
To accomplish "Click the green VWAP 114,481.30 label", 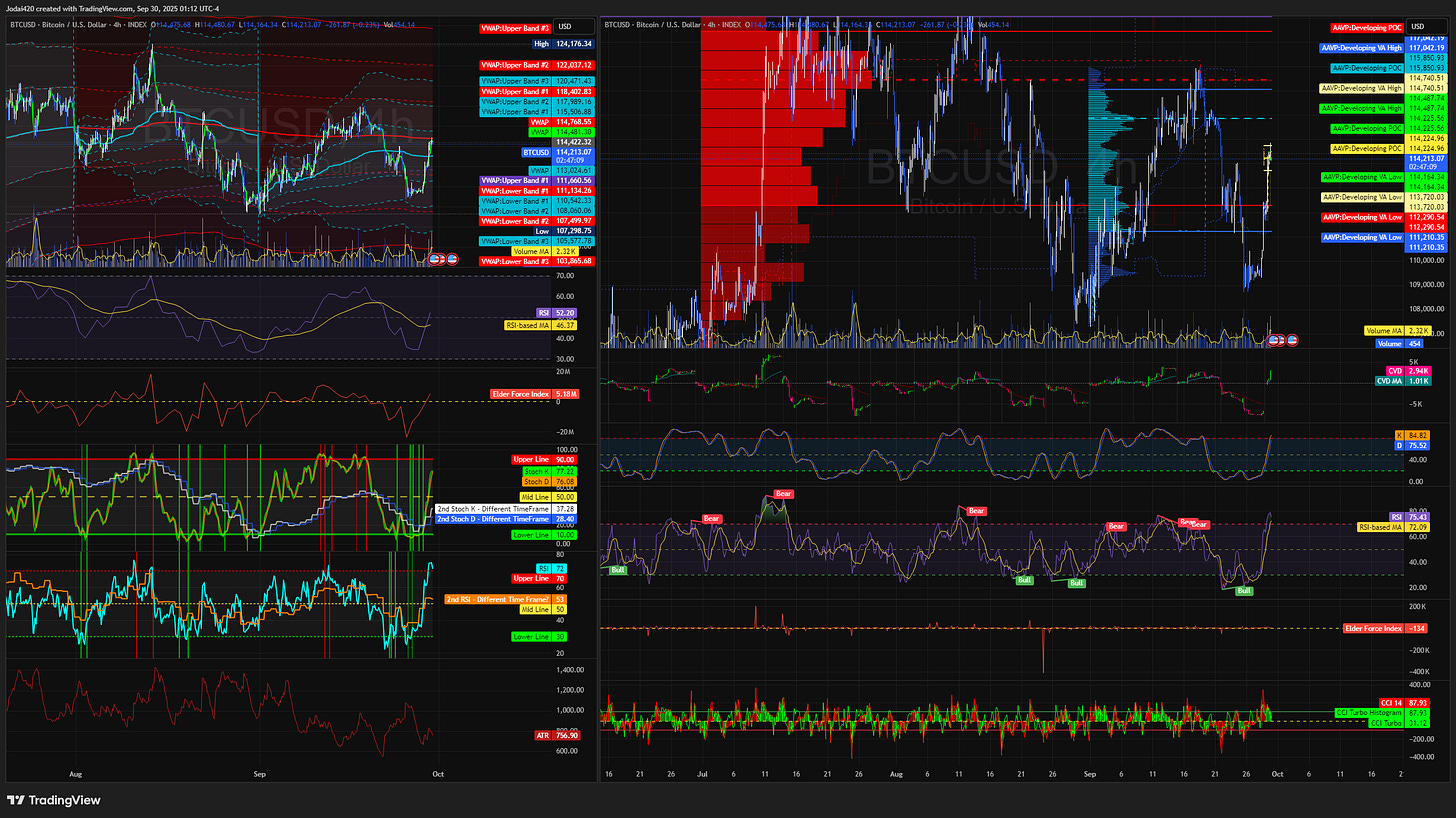I will click(x=562, y=132).
